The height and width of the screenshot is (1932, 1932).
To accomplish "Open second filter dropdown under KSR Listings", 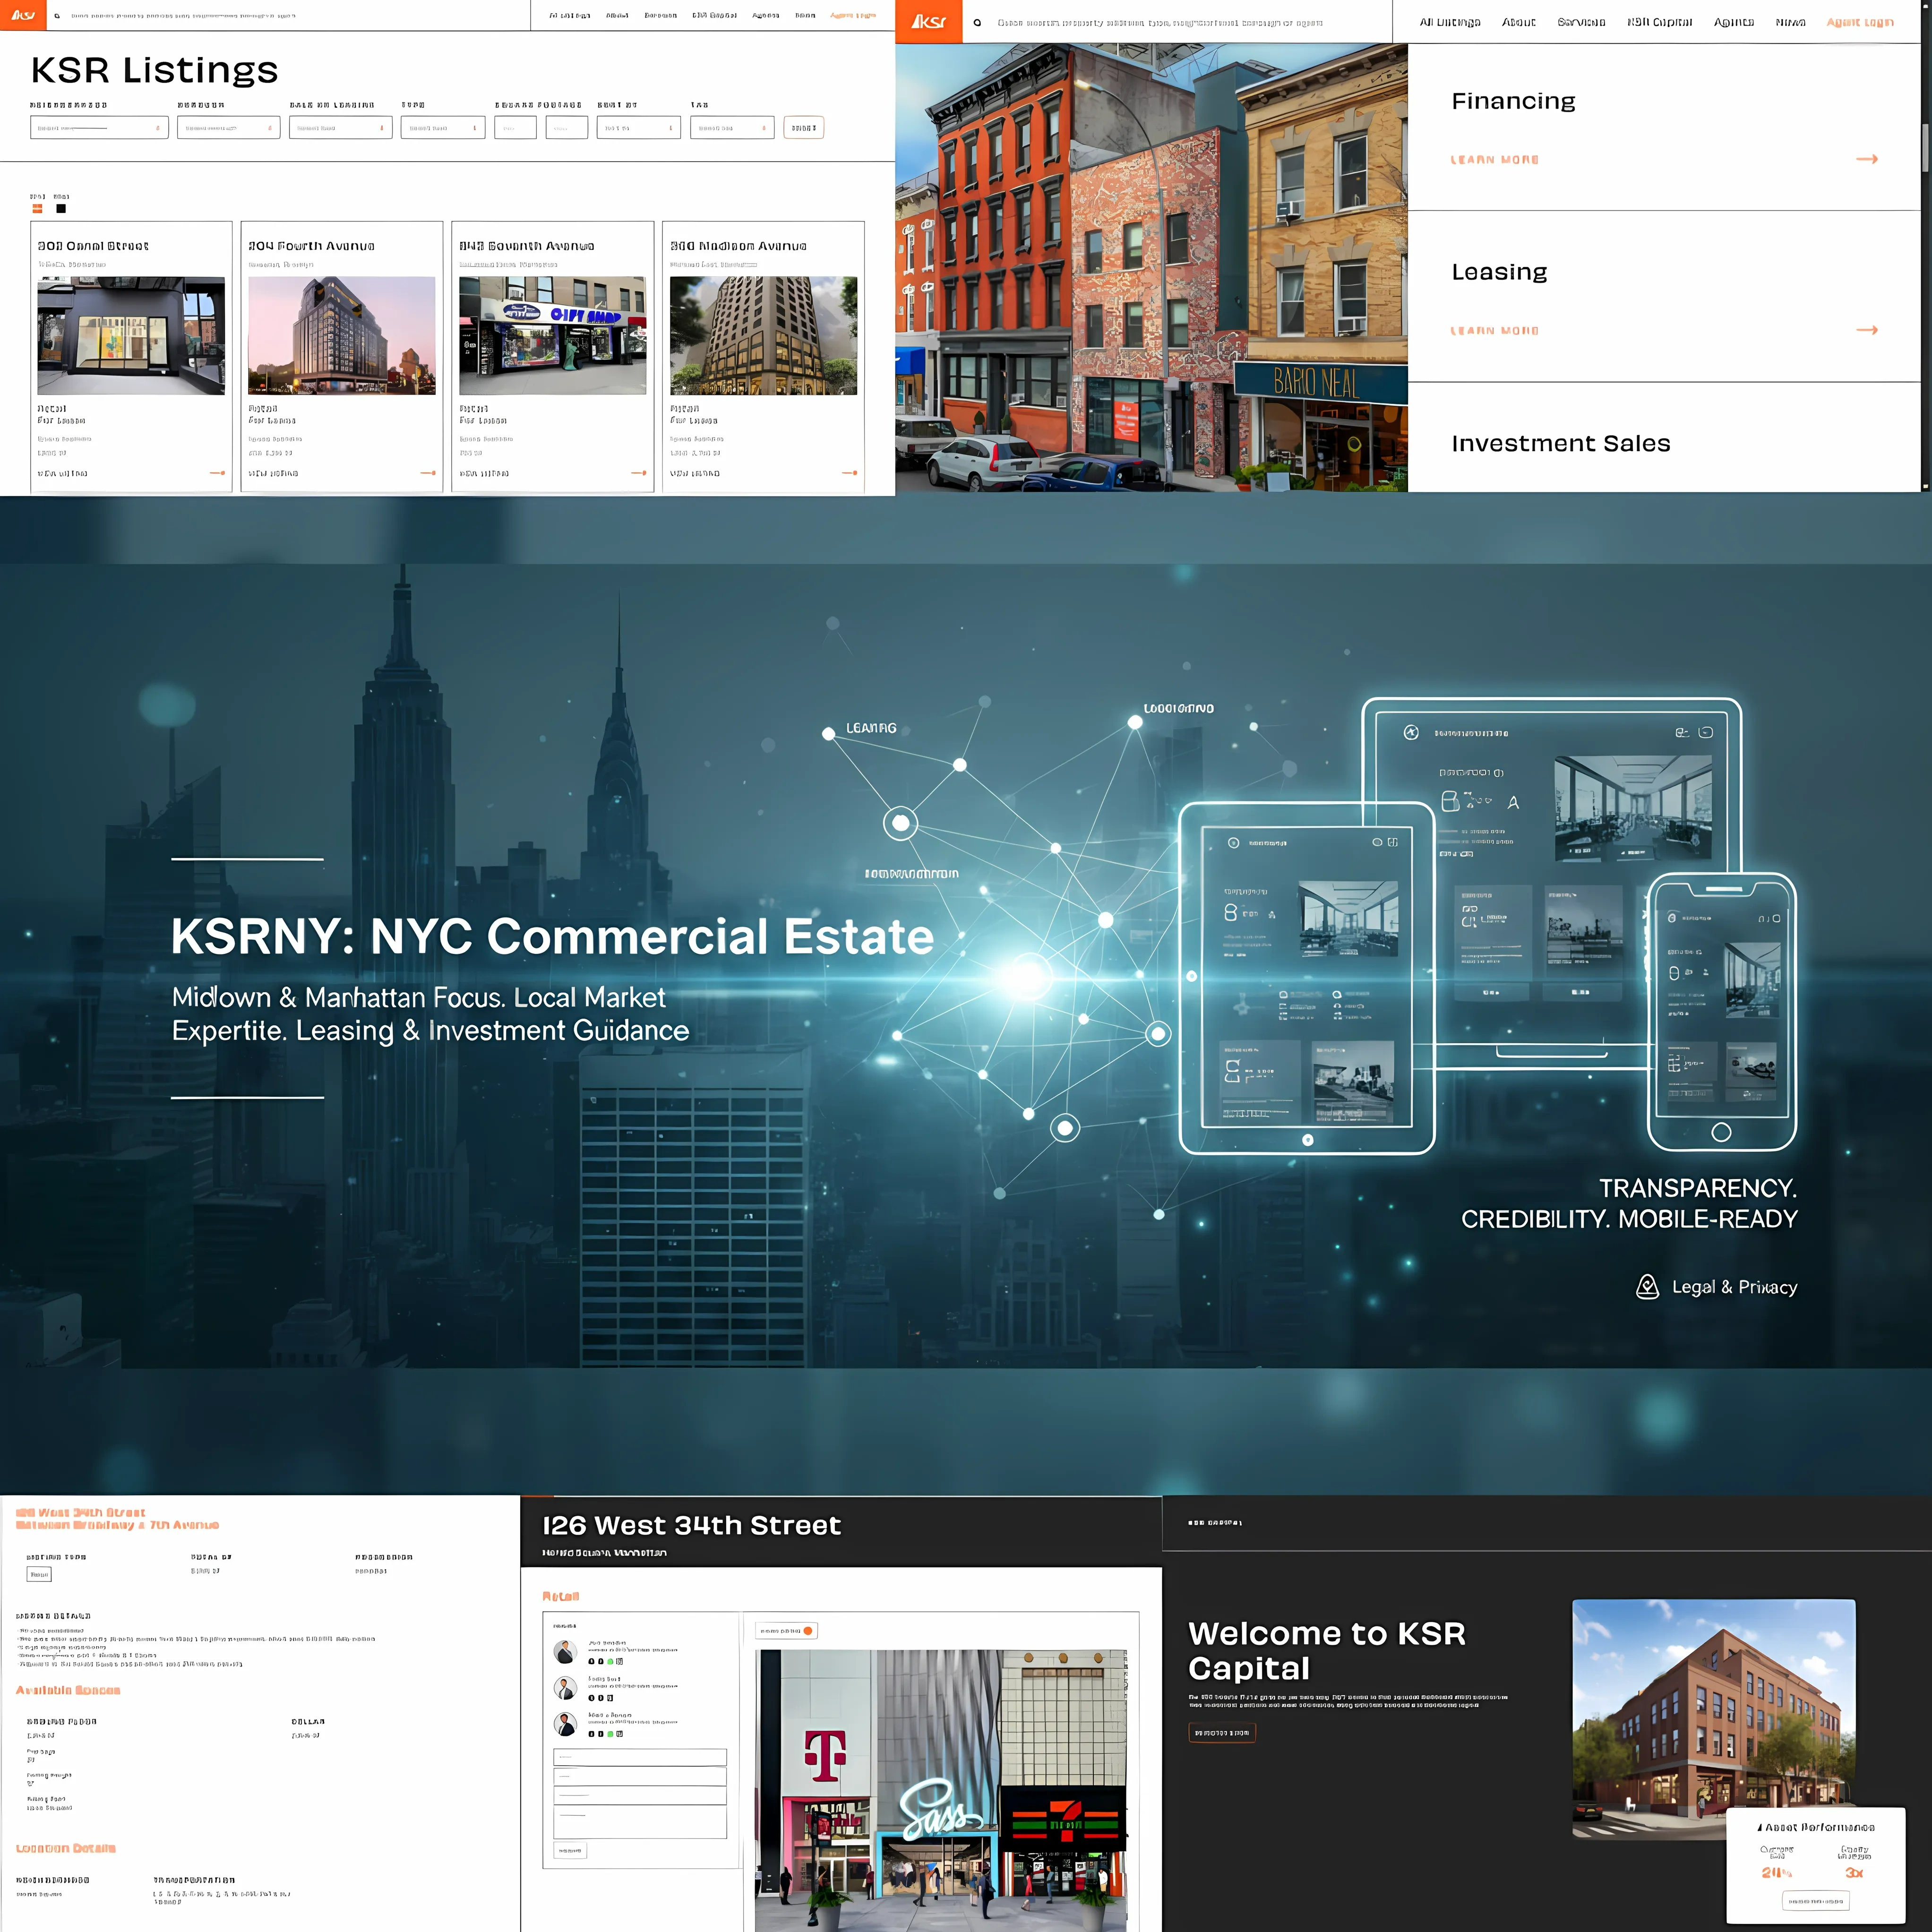I will click(x=228, y=128).
